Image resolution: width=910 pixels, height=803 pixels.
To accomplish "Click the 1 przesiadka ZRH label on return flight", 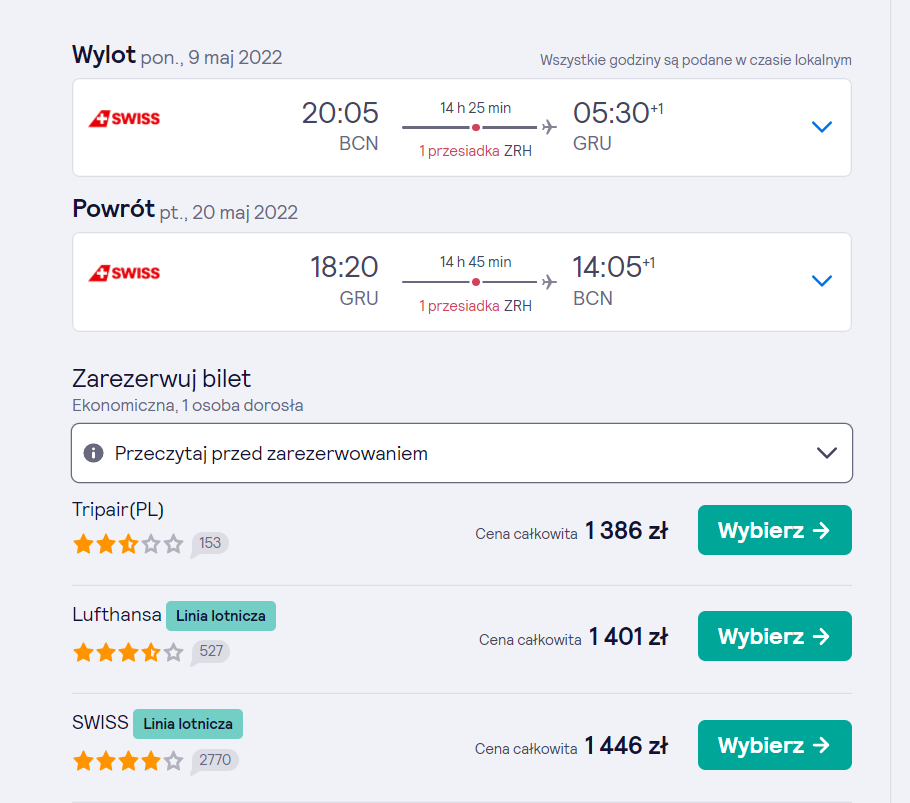I will tap(475, 306).
